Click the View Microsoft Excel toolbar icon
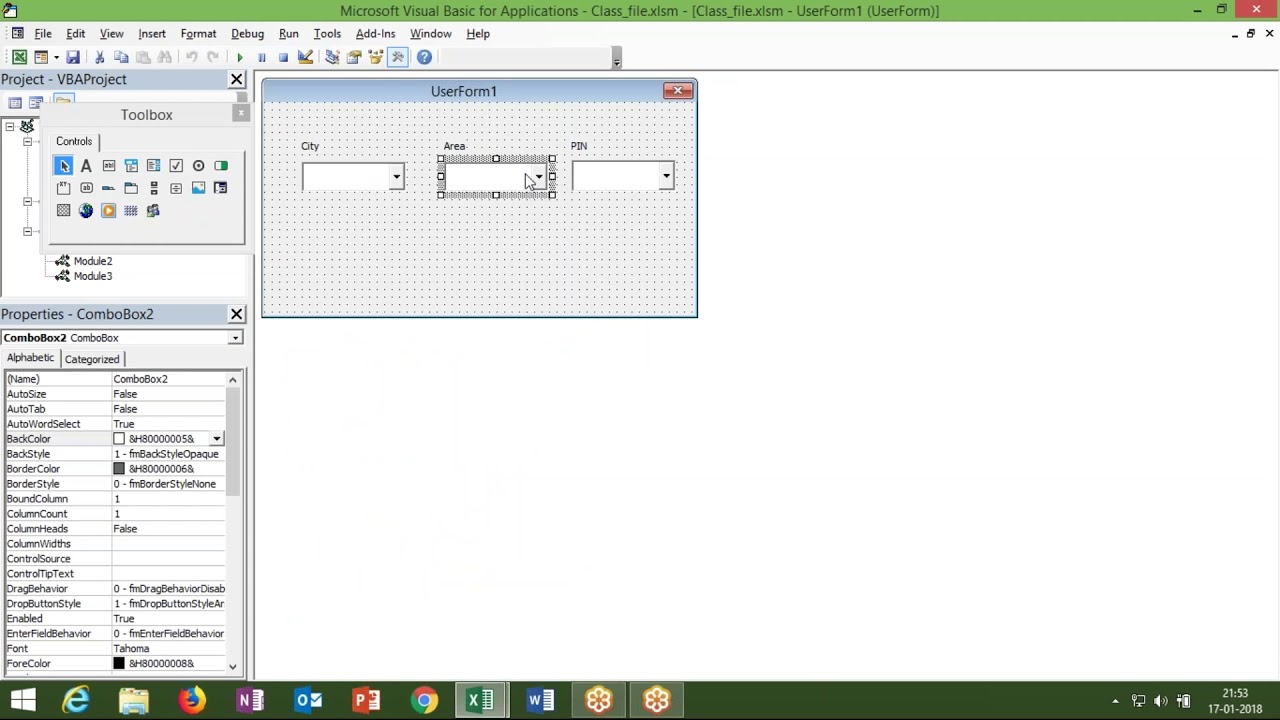 click(19, 57)
